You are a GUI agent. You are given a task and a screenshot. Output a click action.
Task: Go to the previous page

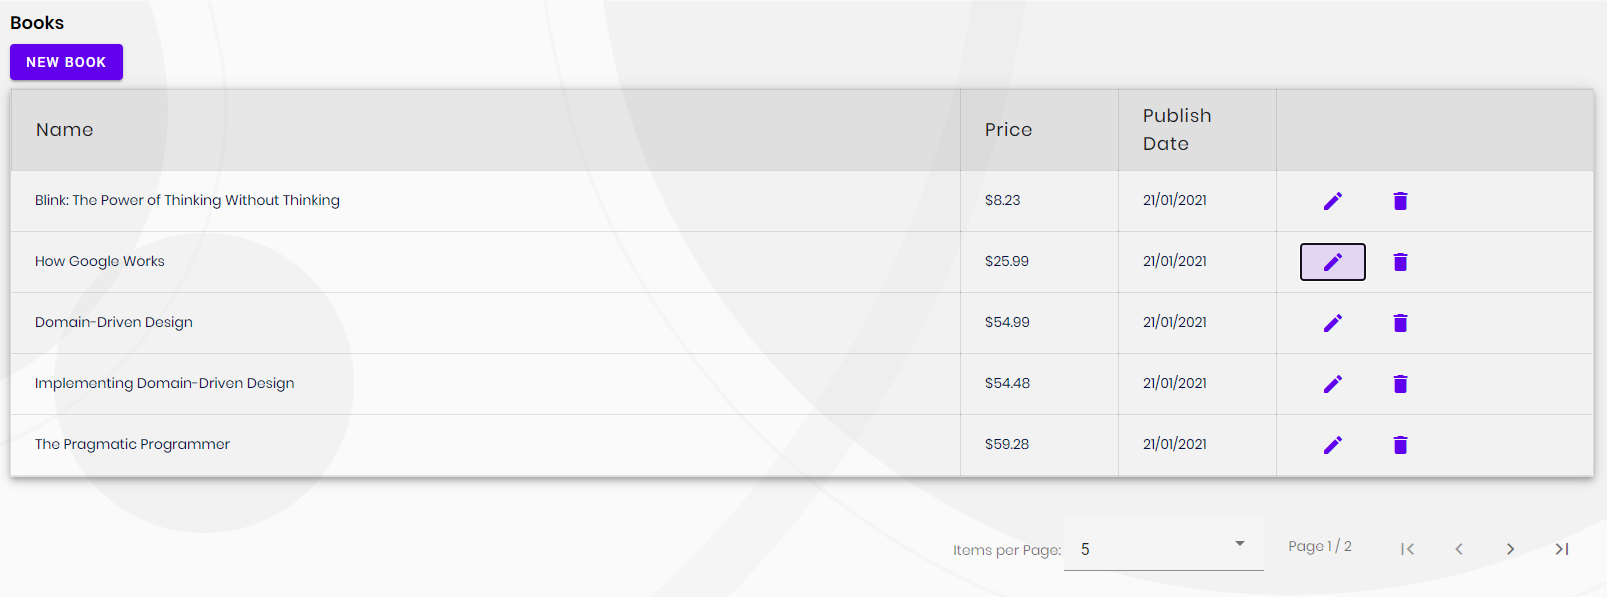tap(1459, 549)
